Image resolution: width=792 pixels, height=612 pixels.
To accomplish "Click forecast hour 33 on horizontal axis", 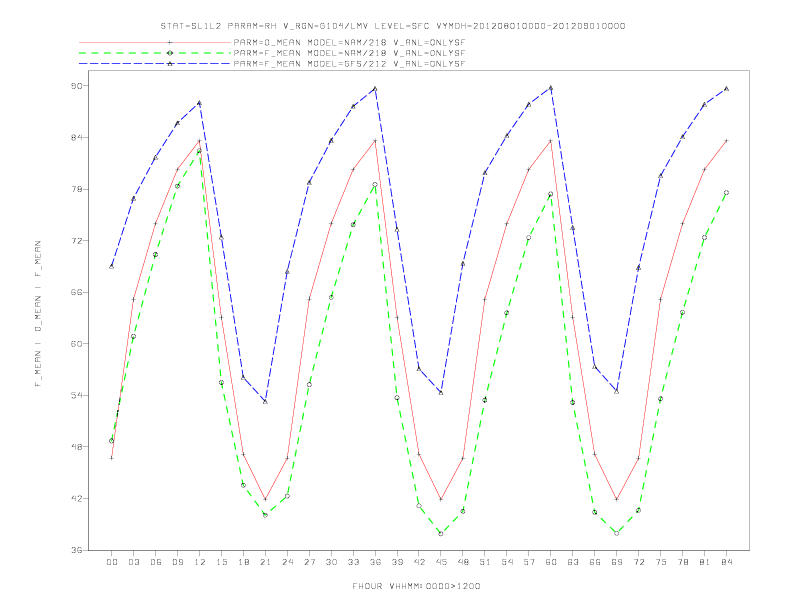I will pyautogui.click(x=353, y=562).
